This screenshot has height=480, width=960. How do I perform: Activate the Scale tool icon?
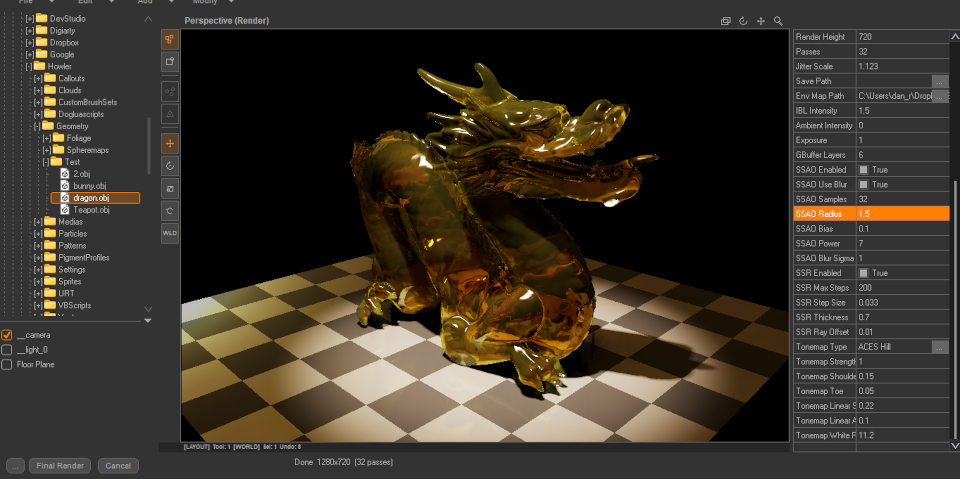click(170, 189)
